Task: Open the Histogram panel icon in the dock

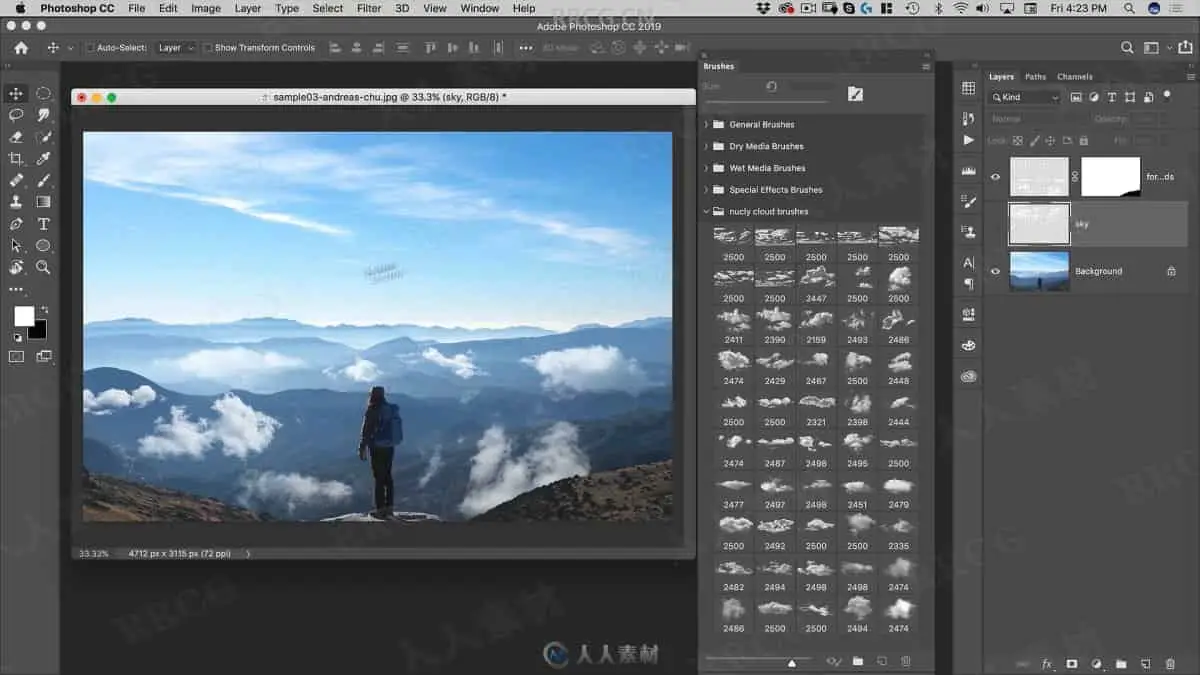Action: (968, 171)
